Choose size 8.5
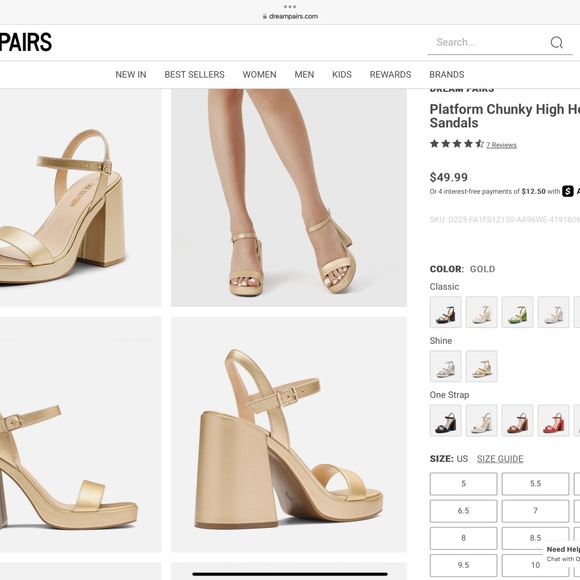The height and width of the screenshot is (580, 580). (535, 538)
